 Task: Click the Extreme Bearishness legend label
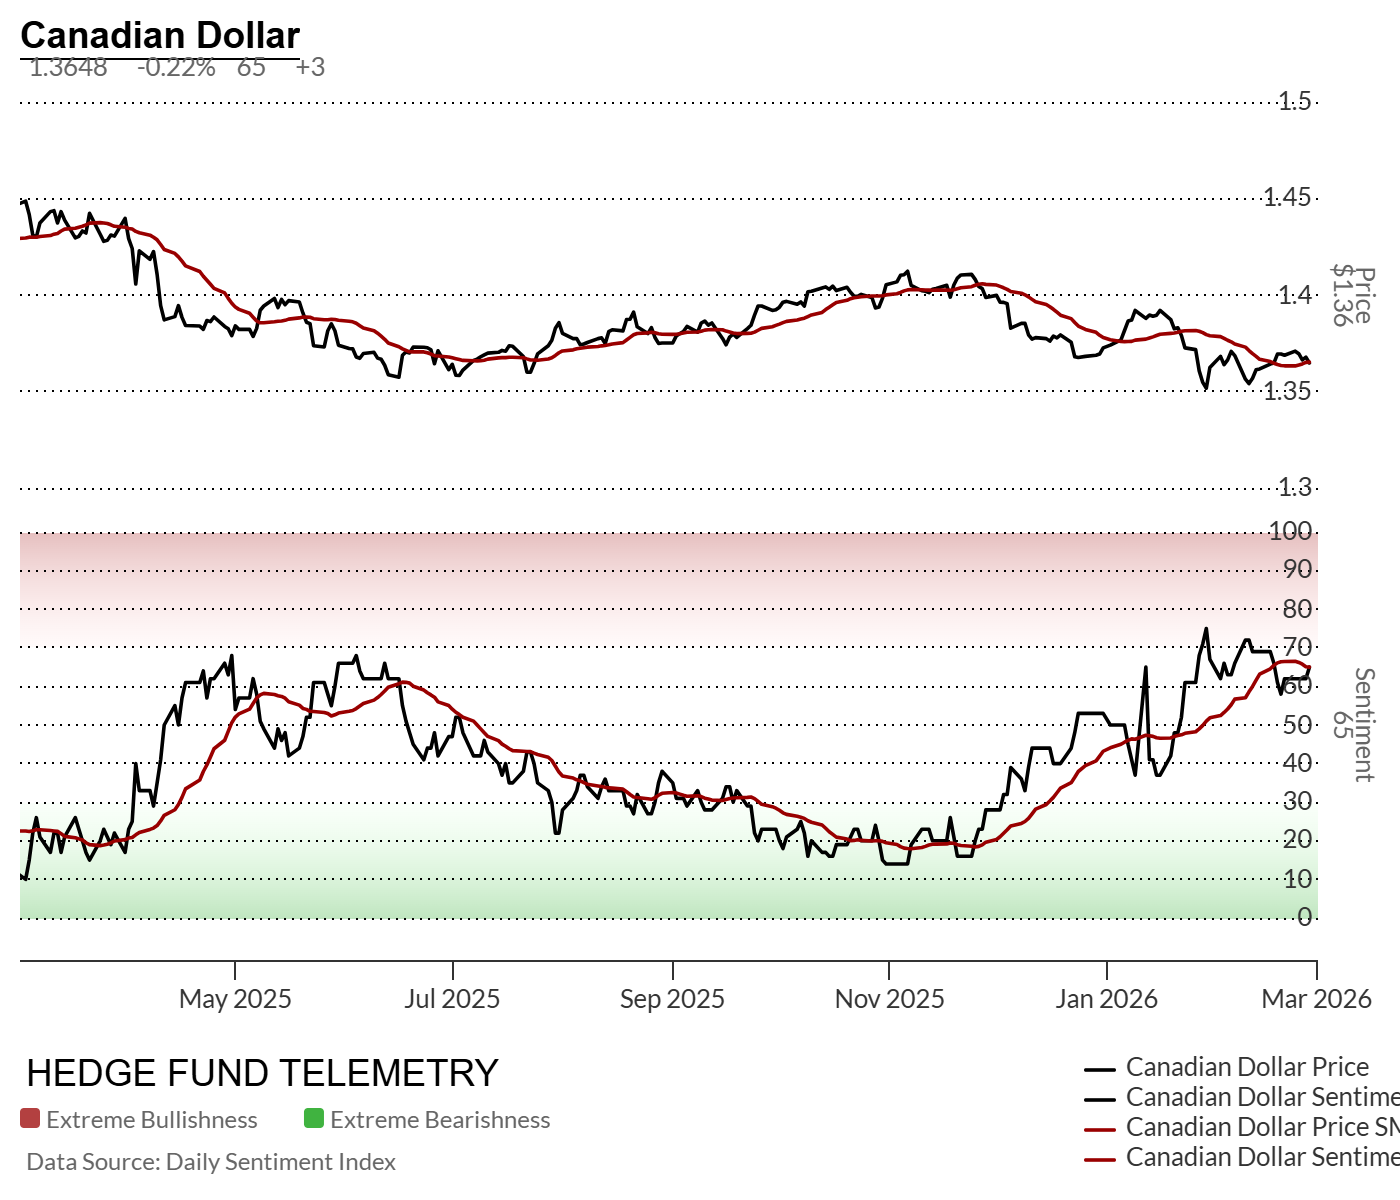440,1120
